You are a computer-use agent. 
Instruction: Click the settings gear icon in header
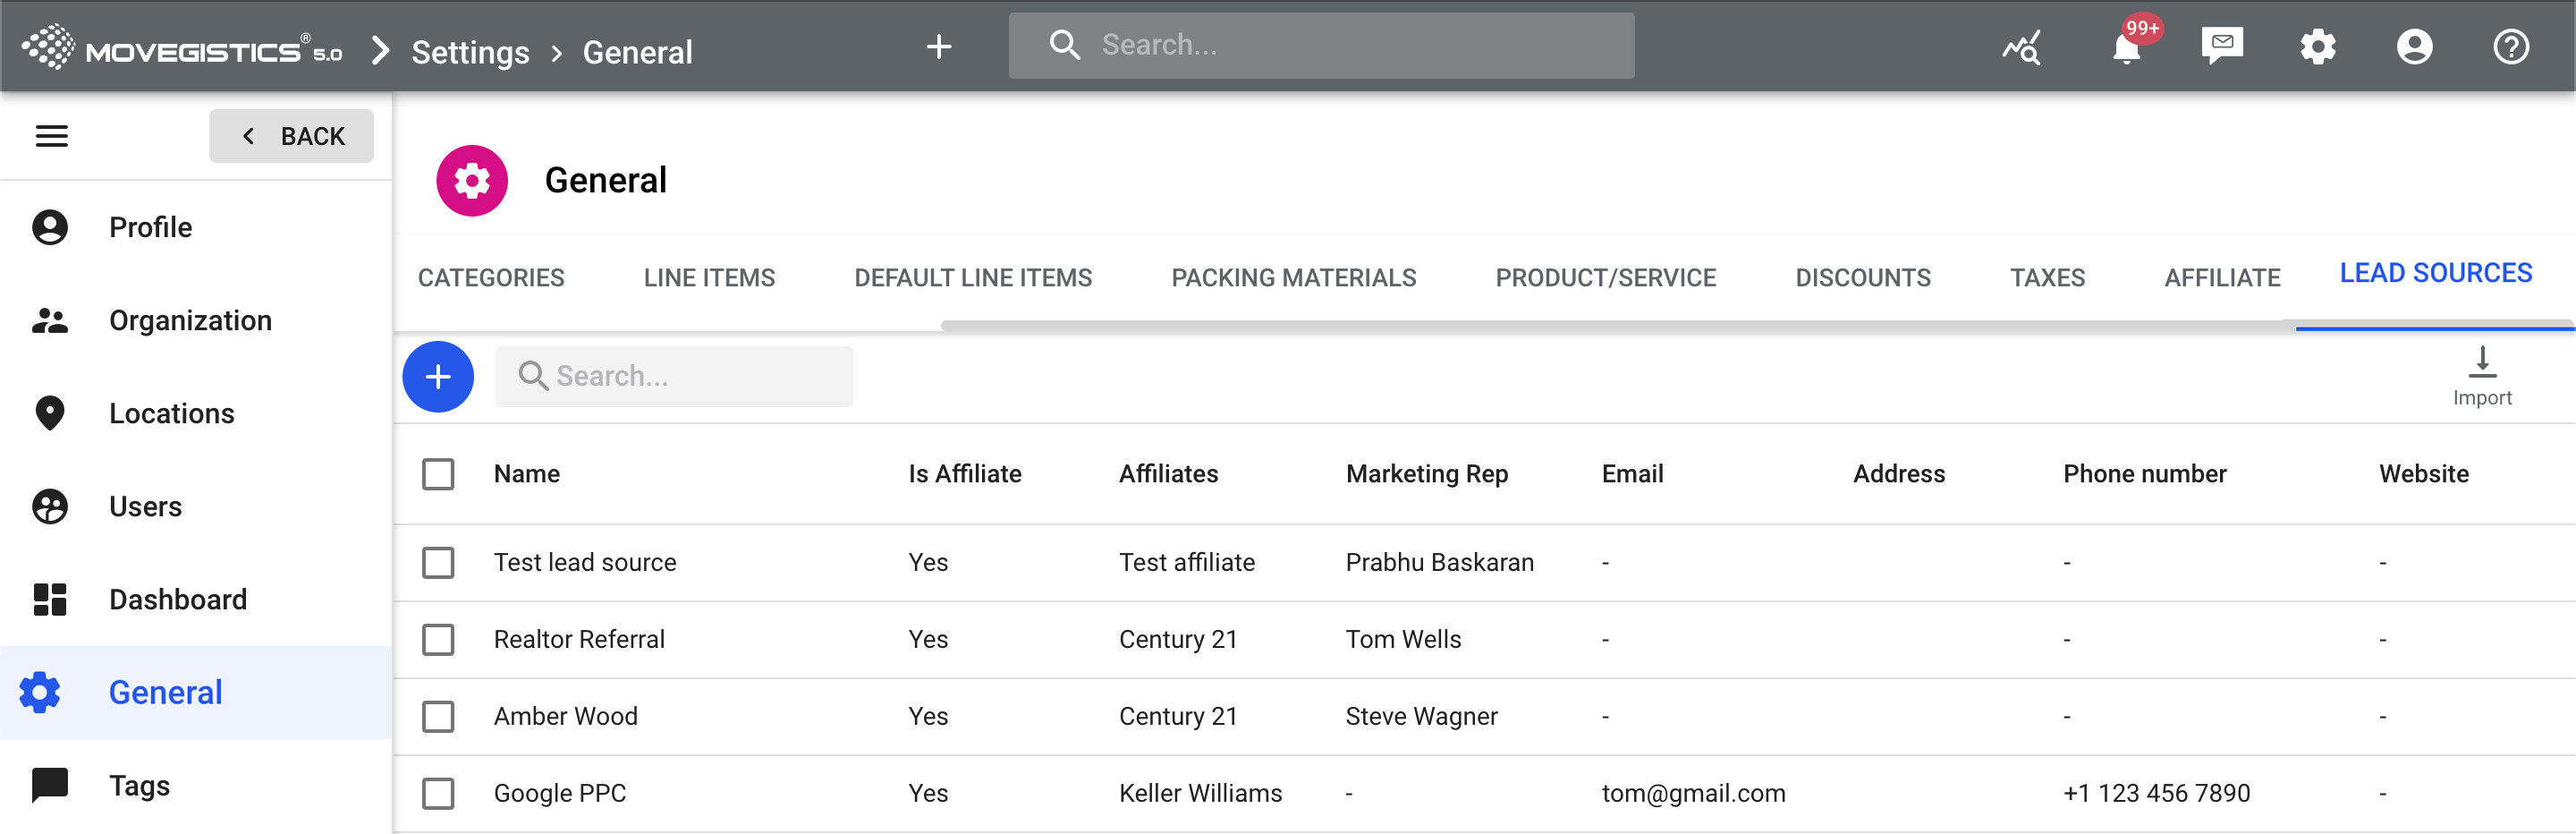tap(2317, 47)
